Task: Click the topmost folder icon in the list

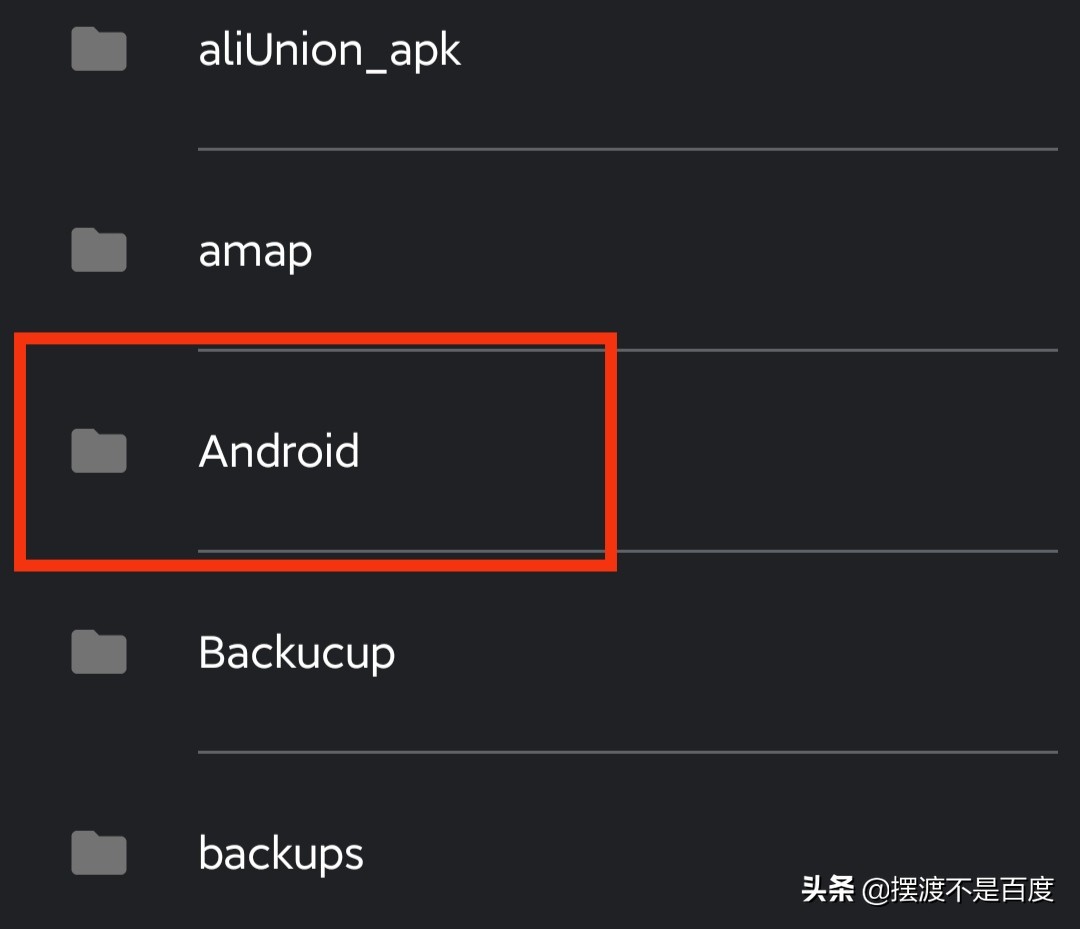Action: point(97,49)
